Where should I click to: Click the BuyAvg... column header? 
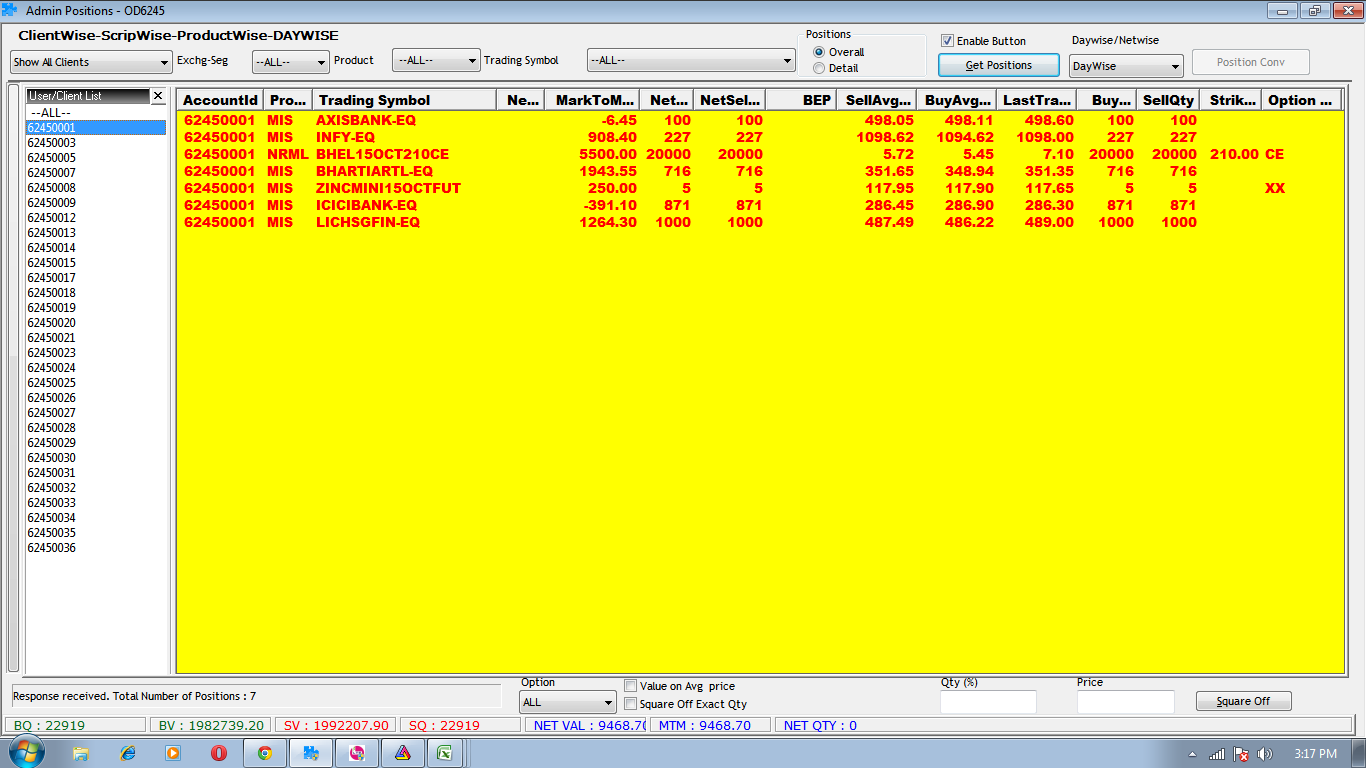(x=957, y=100)
